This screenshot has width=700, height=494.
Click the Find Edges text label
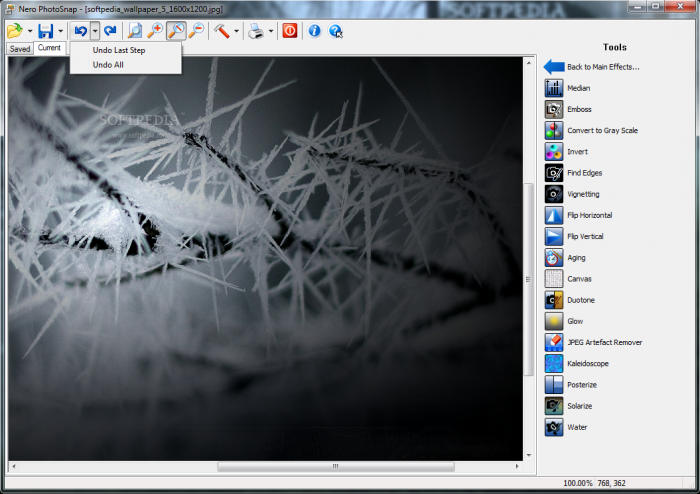click(x=584, y=173)
